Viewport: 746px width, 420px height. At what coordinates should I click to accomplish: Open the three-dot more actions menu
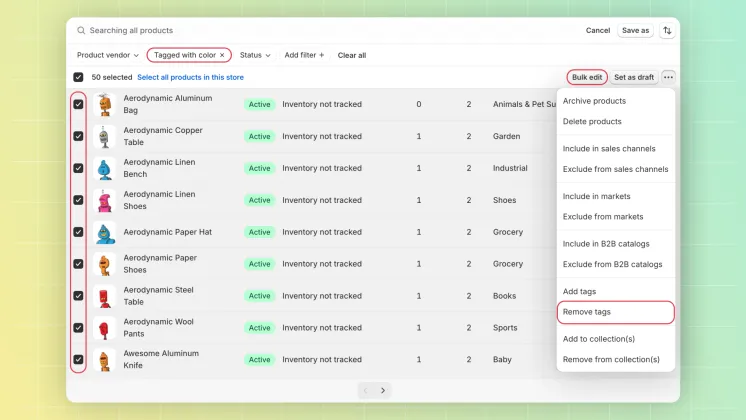coord(668,77)
